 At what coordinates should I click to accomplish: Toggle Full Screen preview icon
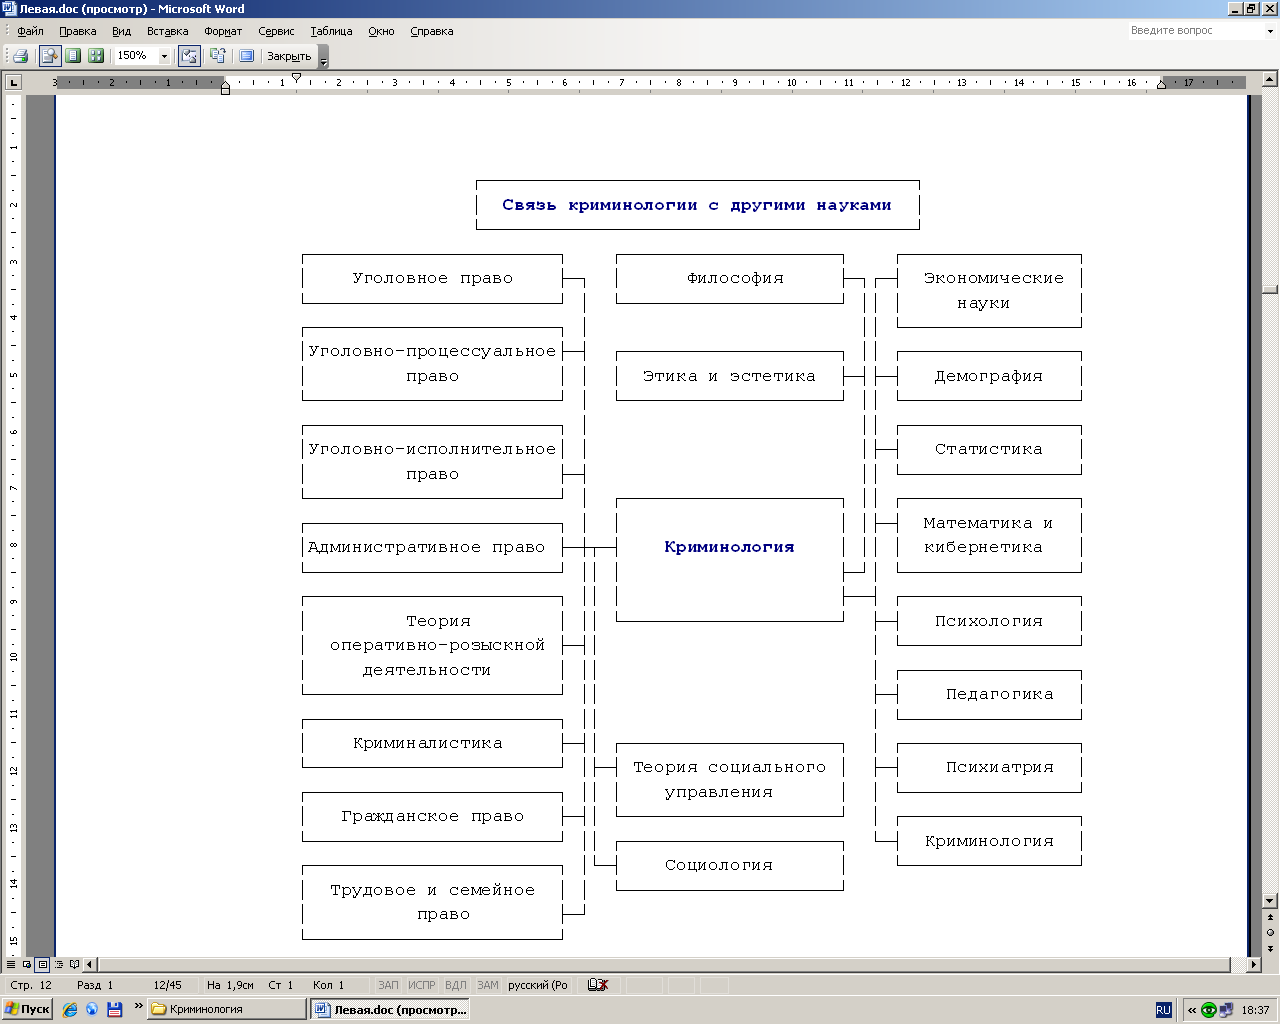pos(246,56)
